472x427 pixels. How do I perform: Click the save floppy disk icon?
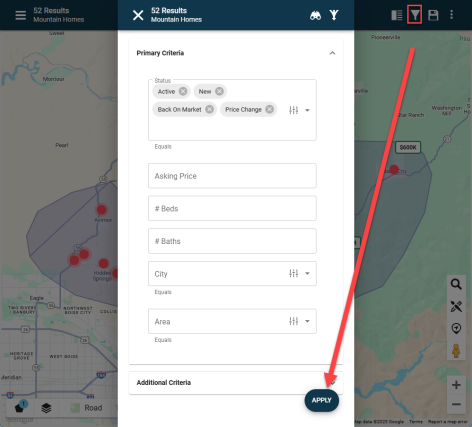(x=433, y=15)
